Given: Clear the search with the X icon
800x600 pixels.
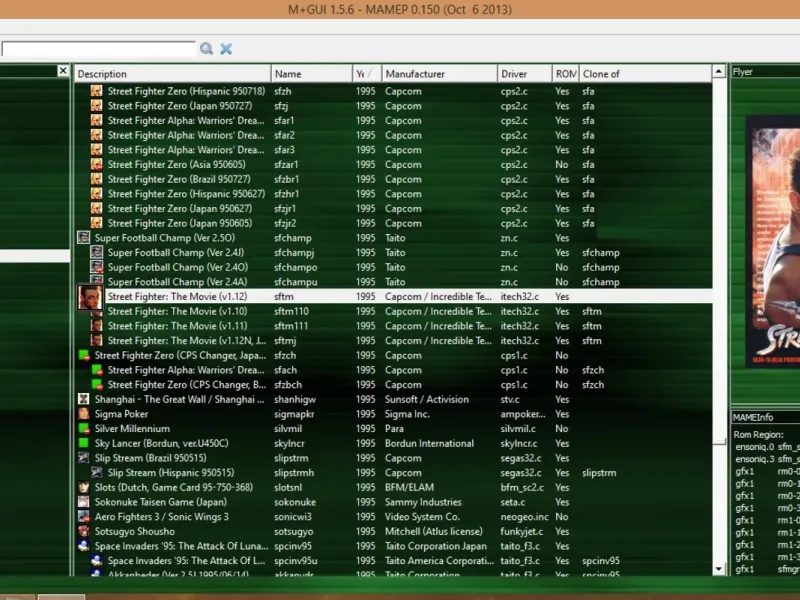Looking at the screenshot, I should pos(226,48).
